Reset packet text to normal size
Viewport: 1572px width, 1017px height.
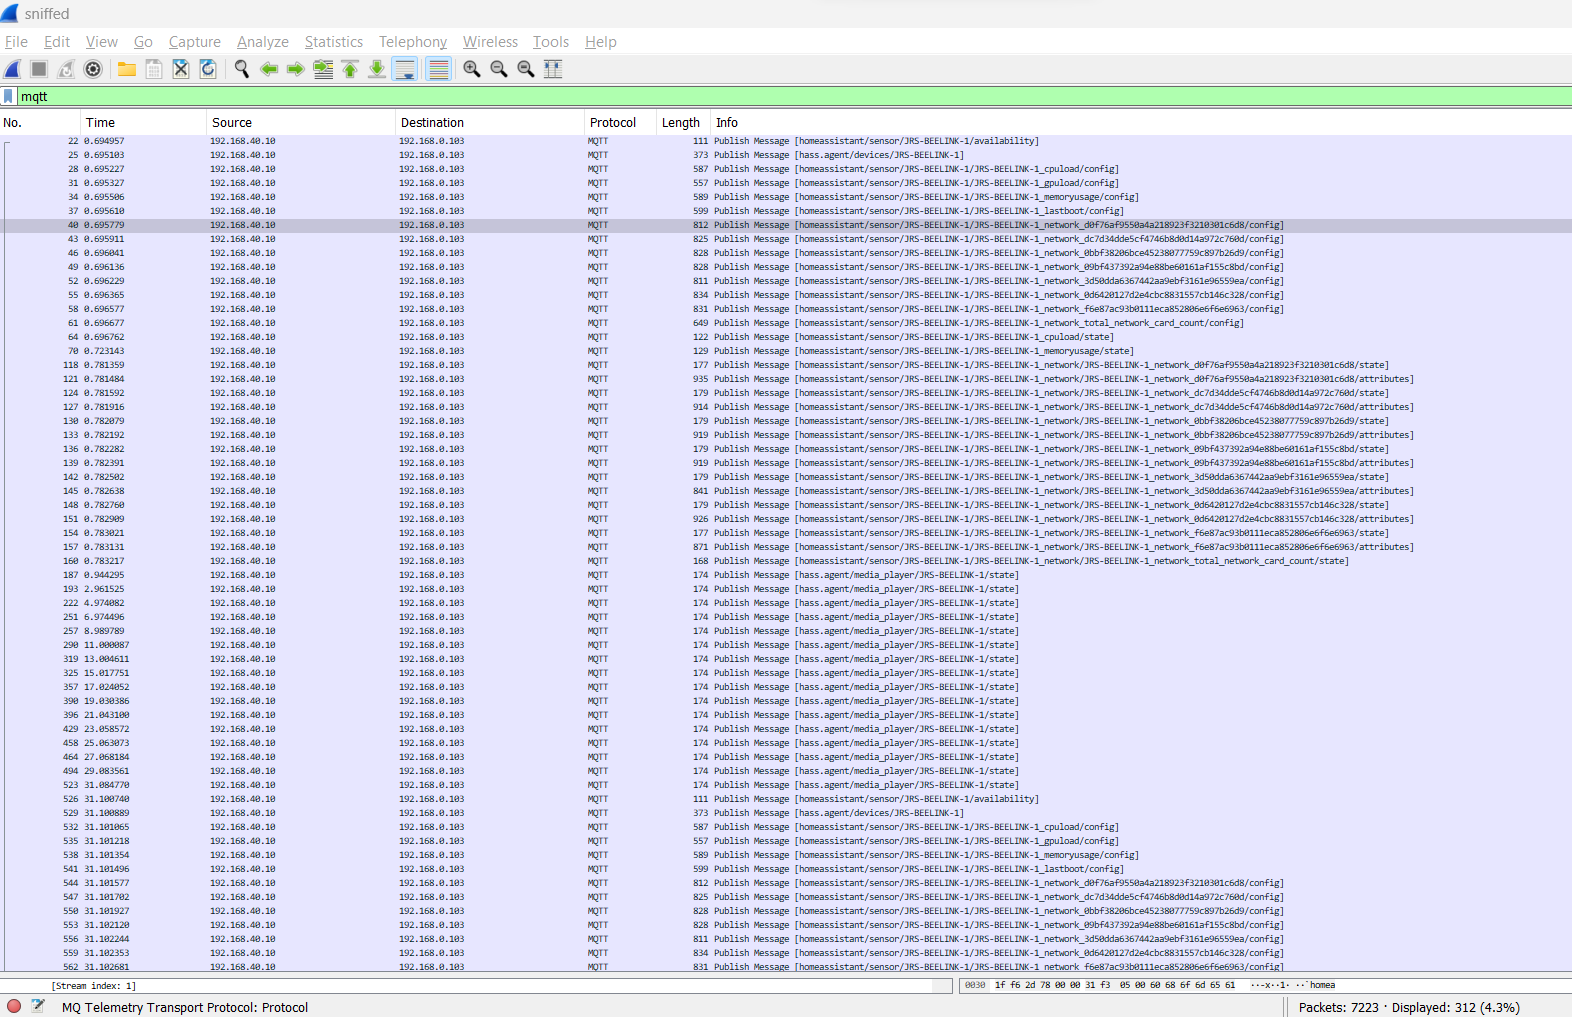coord(526,69)
